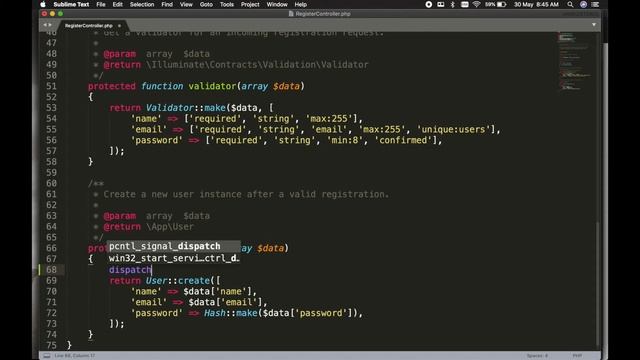Choose win32_start_servi…ctrl_d autocomplete suggestion
The height and width of the screenshot is (360, 640).
pos(174,258)
